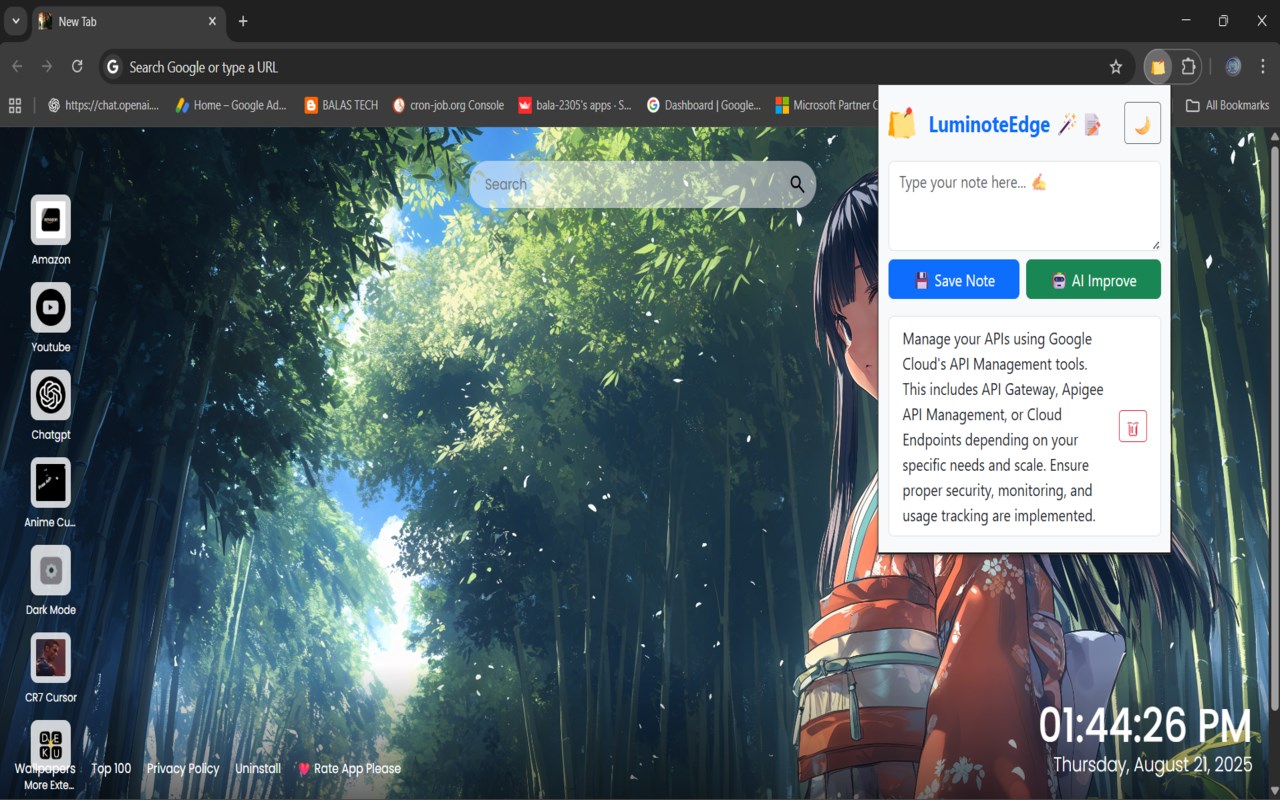Open the Youtube shortcut icon
Screen dimensions: 1280x800
[51, 307]
